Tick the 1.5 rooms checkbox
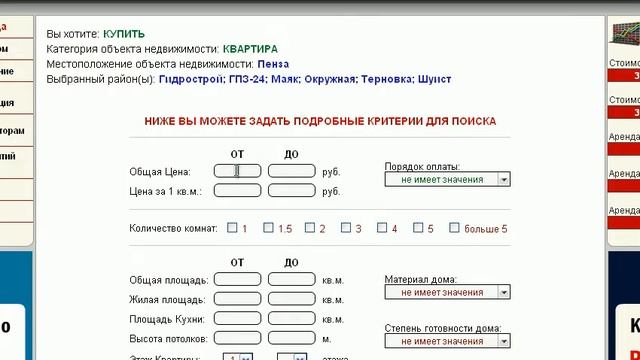This screenshot has height=360, width=640. pyautogui.click(x=268, y=228)
